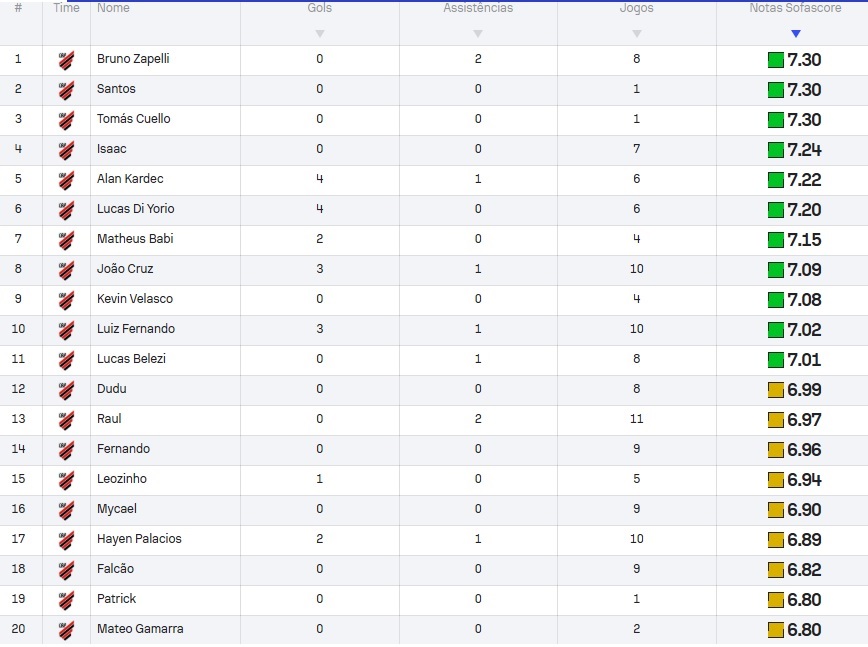Sort table by Gols arrow
Screen dimensions: 868x647
pyautogui.click(x=319, y=34)
